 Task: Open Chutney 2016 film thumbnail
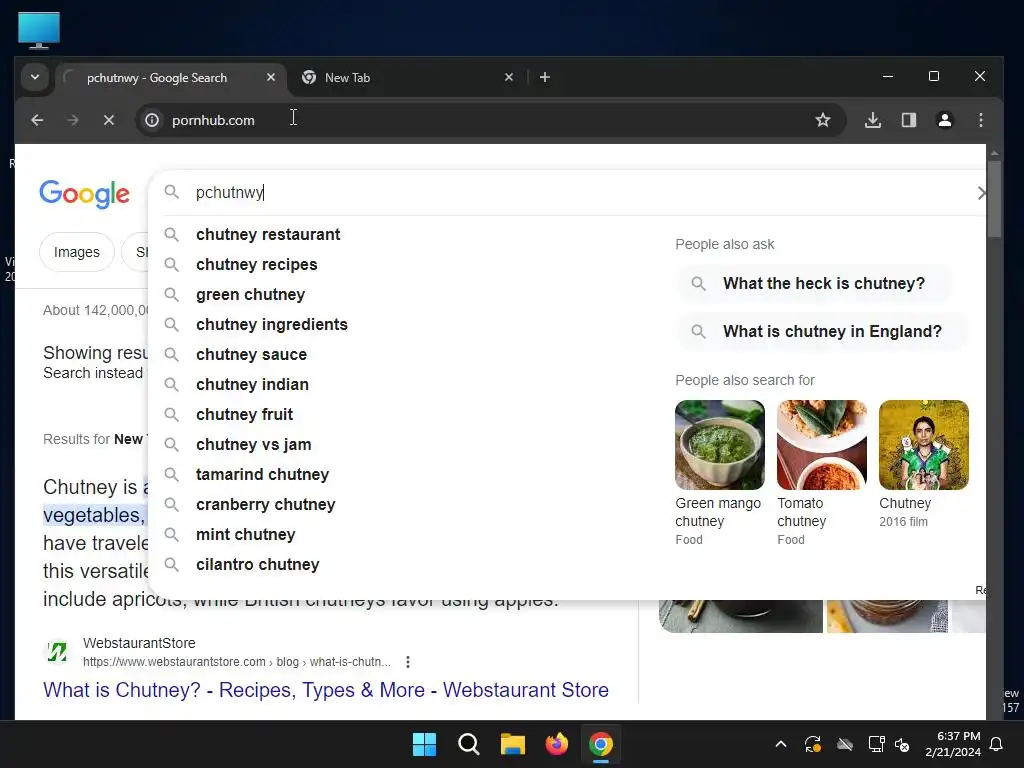point(923,445)
